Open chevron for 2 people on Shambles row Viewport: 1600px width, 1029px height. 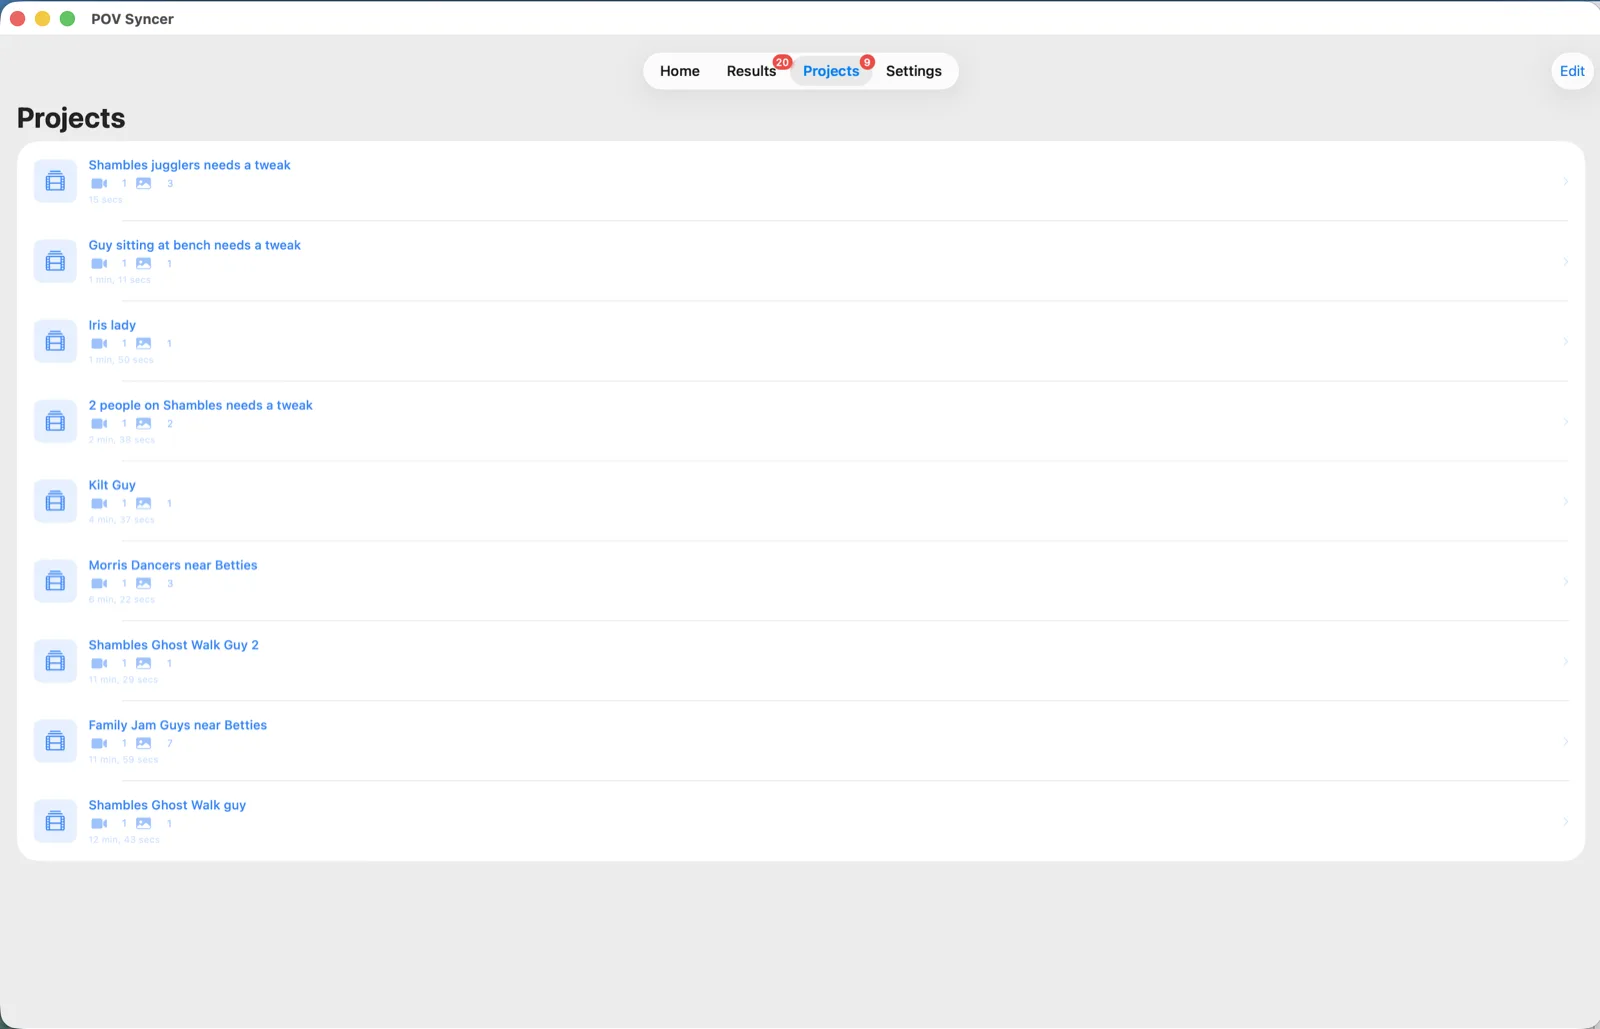click(1565, 421)
